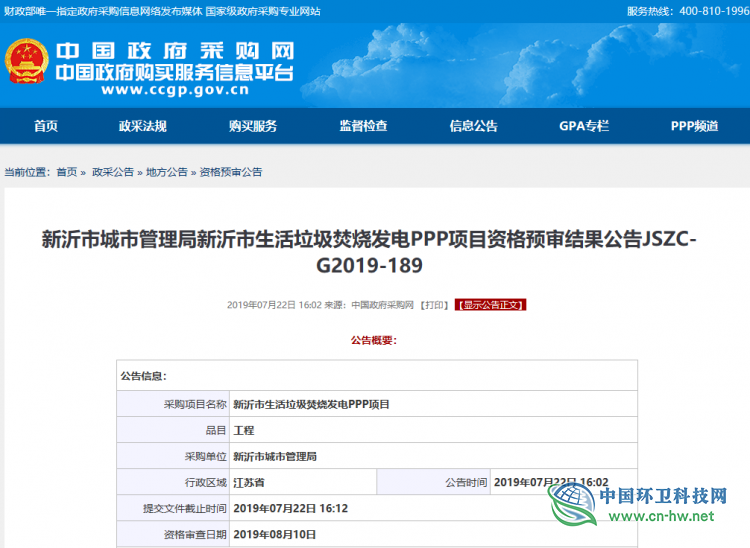Open the GPA专栏 navigation item
The image size is (750, 548).
pyautogui.click(x=584, y=126)
